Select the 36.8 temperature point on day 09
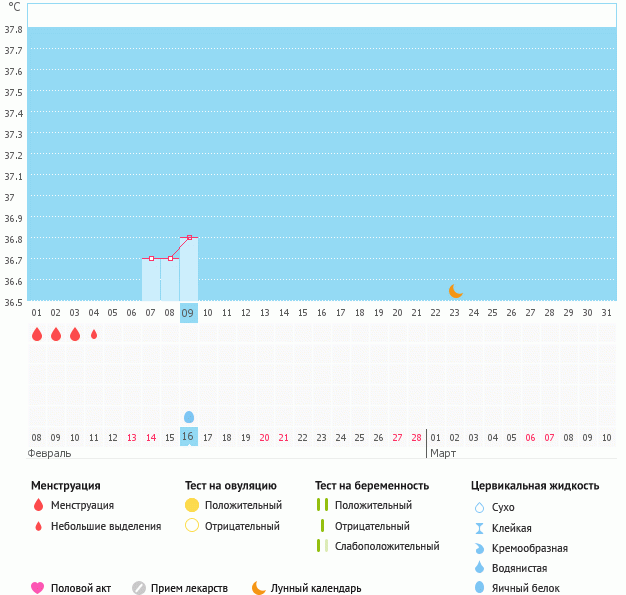626x595 pixels. 189,237
